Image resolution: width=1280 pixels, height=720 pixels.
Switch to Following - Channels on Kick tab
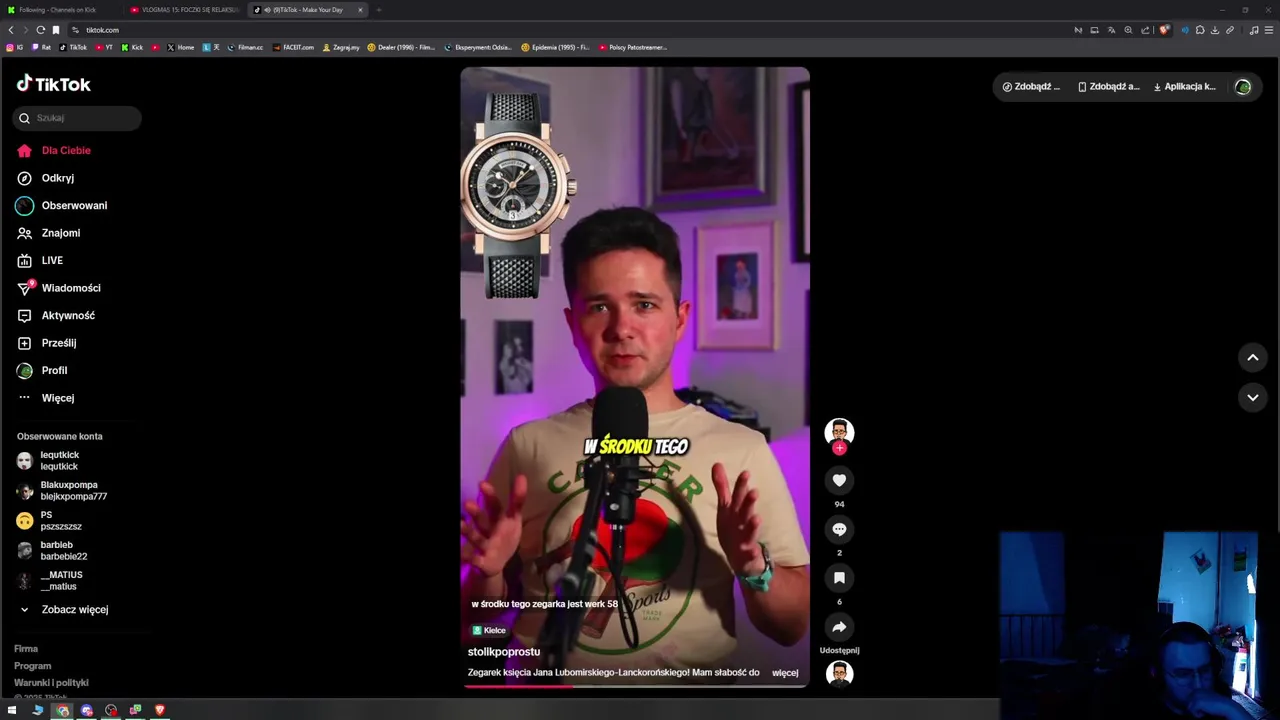coord(60,10)
